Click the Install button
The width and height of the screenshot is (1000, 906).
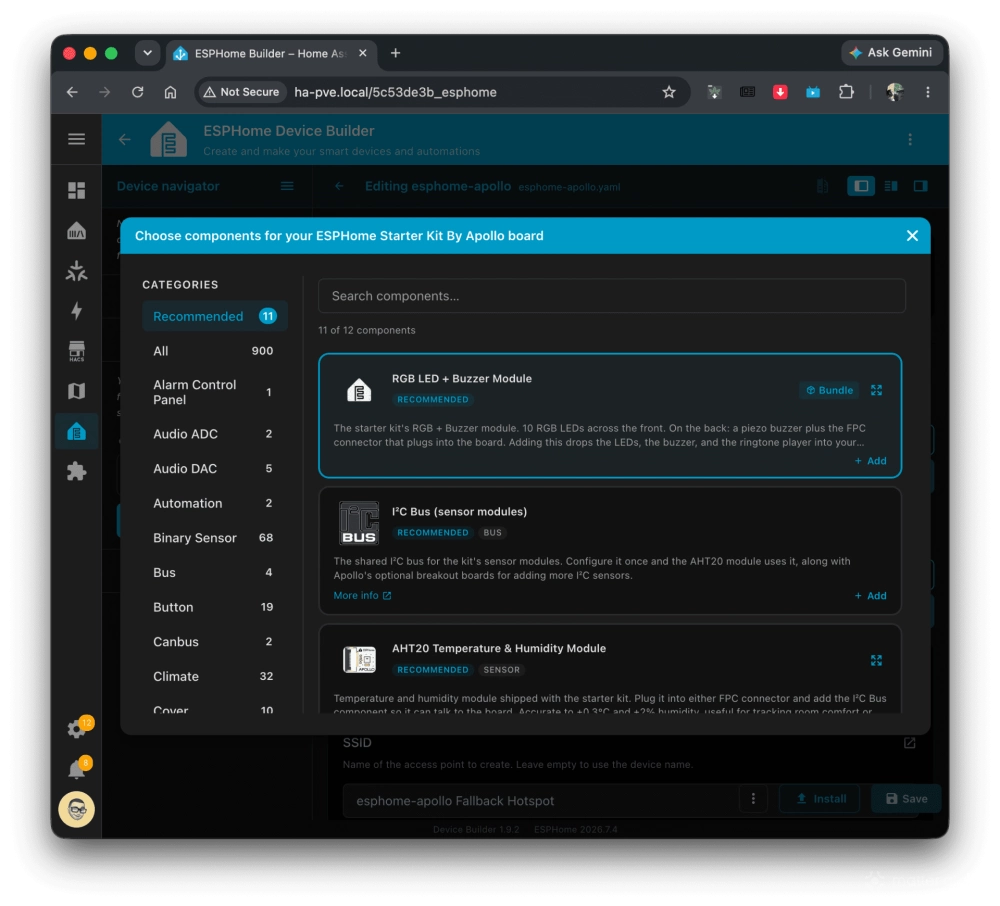(820, 799)
